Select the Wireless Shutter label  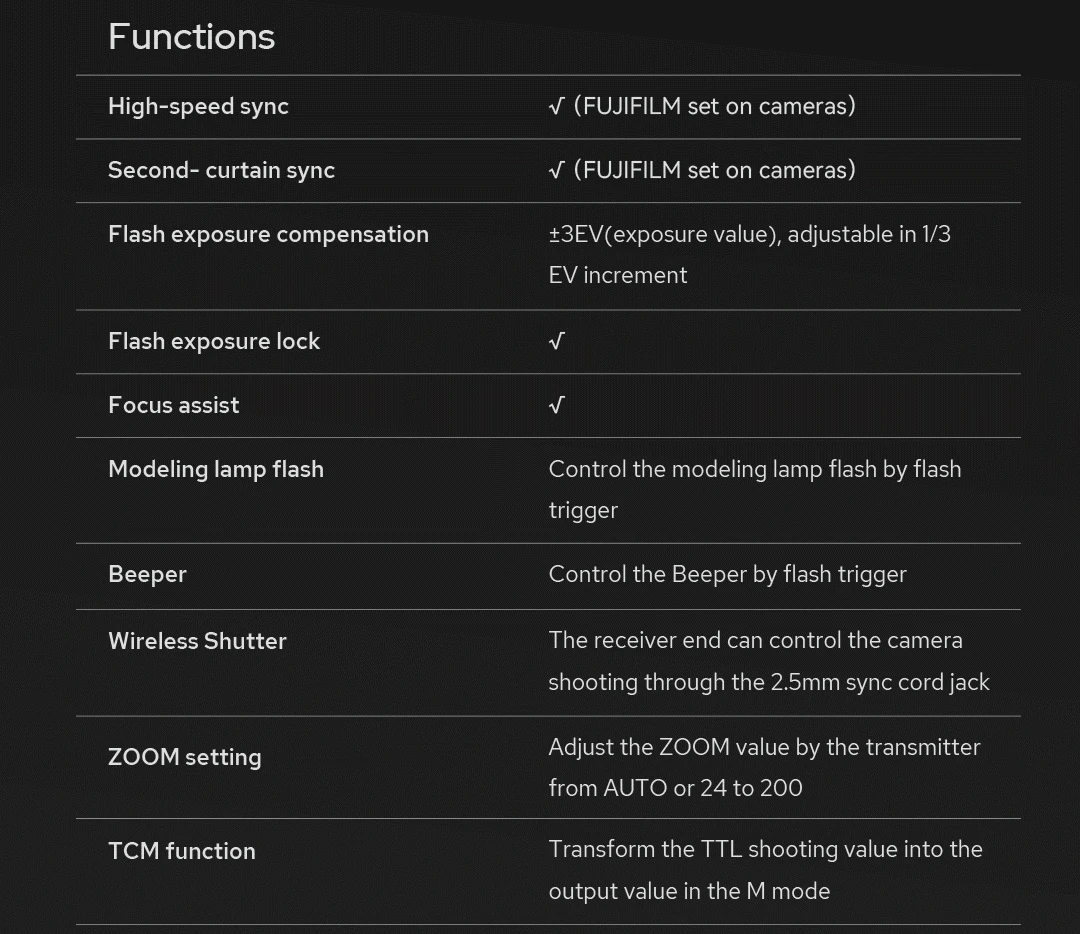197,641
